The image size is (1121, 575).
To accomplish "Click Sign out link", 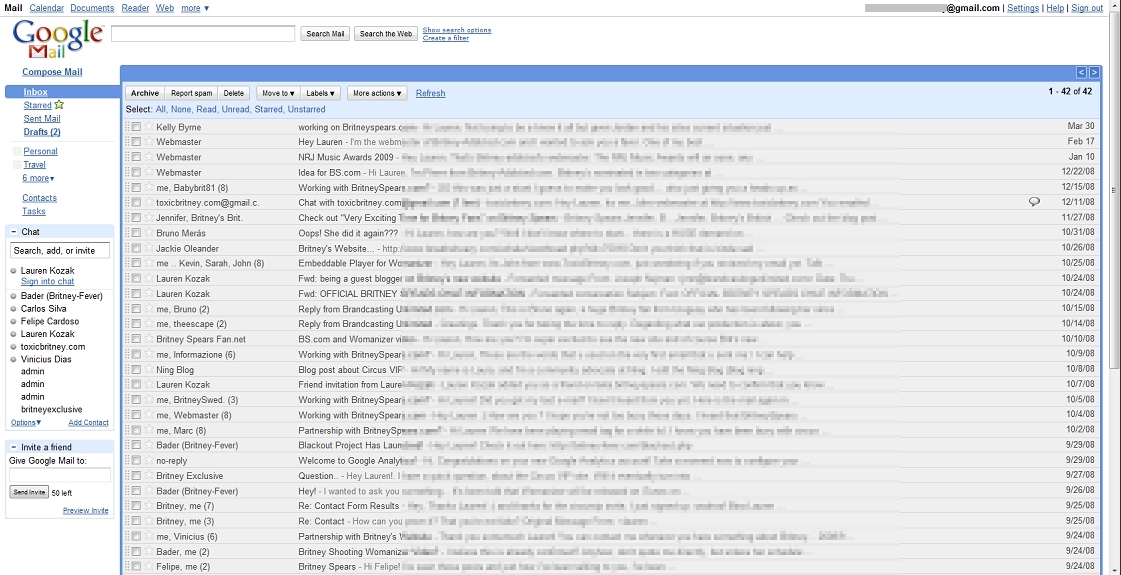I will coord(1087,8).
